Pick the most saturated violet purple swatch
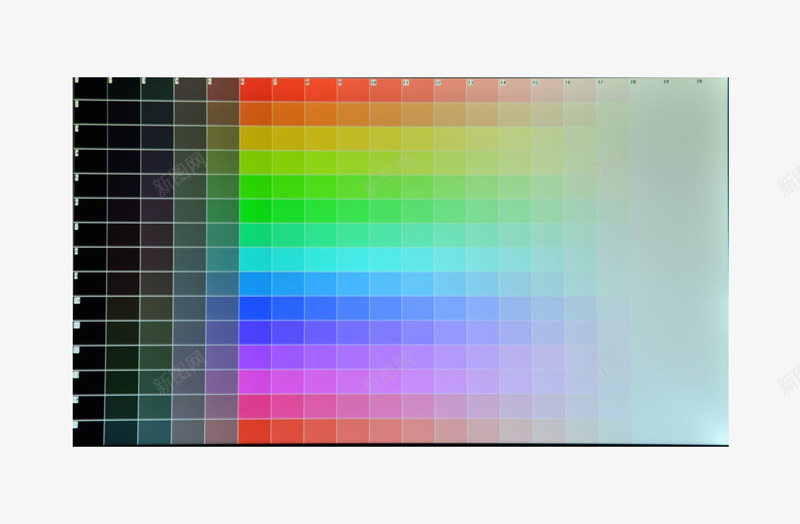The image size is (800, 524). (x=256, y=357)
